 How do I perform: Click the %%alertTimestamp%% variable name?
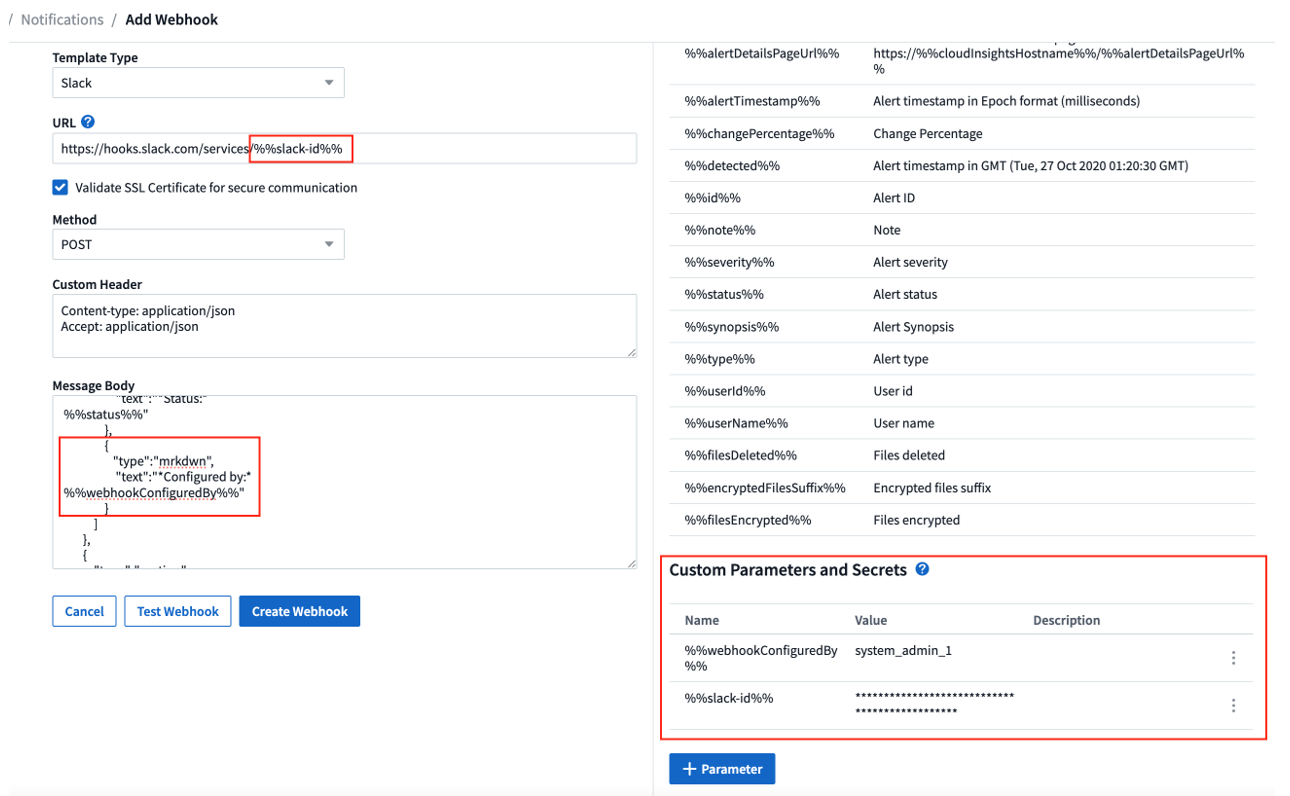click(752, 101)
